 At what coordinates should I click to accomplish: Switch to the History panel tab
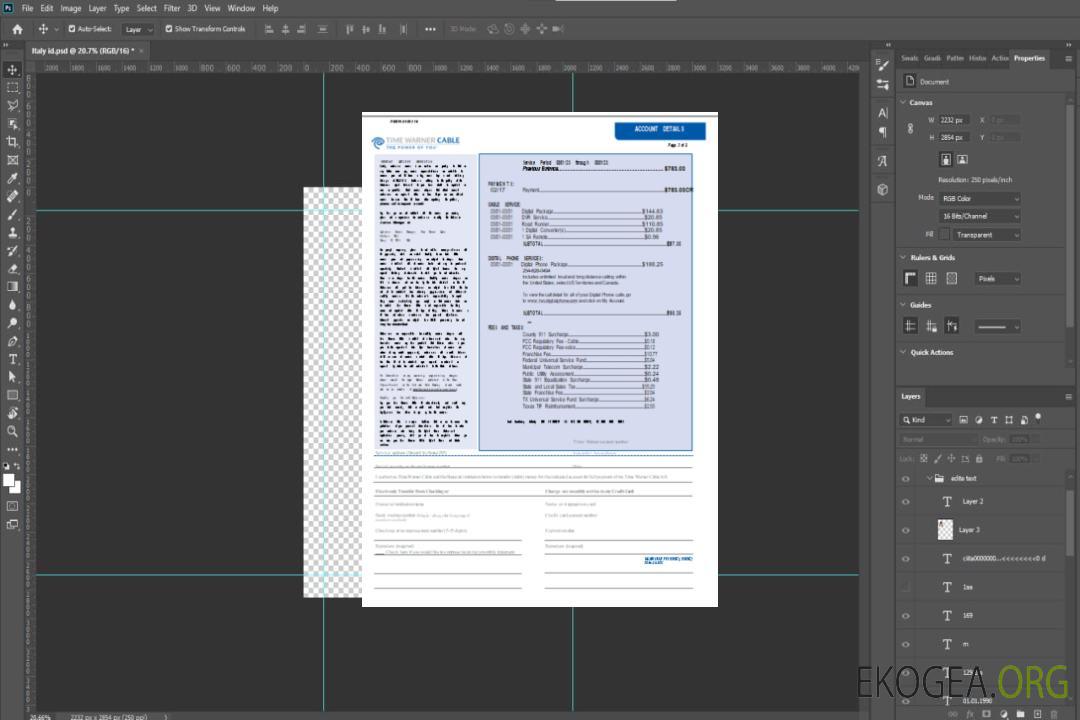977,58
